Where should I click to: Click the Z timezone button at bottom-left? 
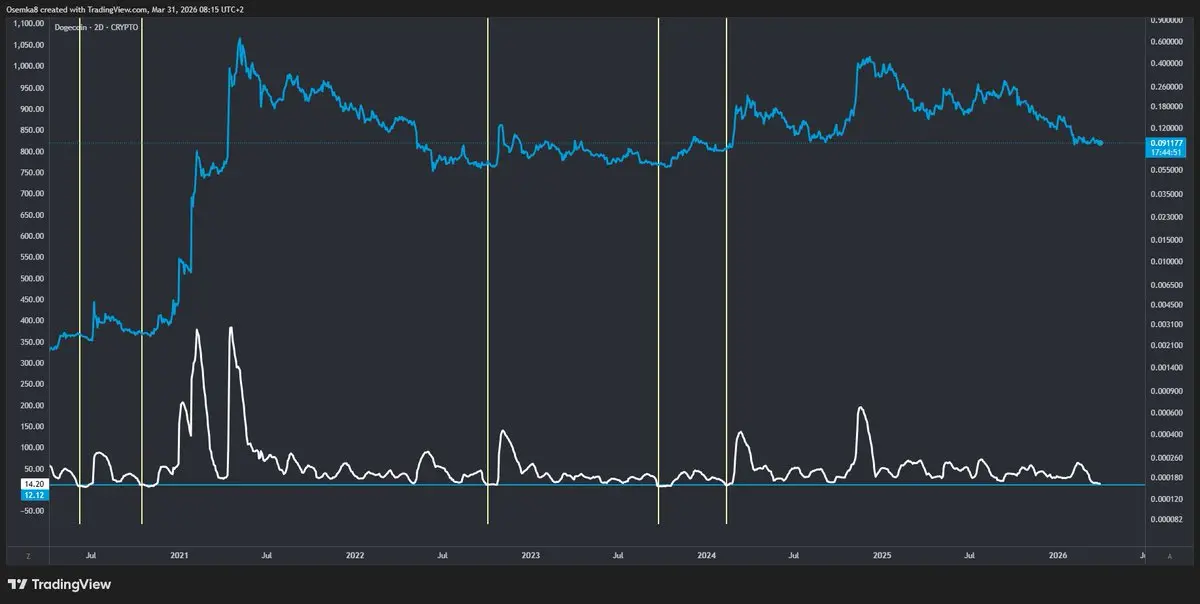[28, 554]
